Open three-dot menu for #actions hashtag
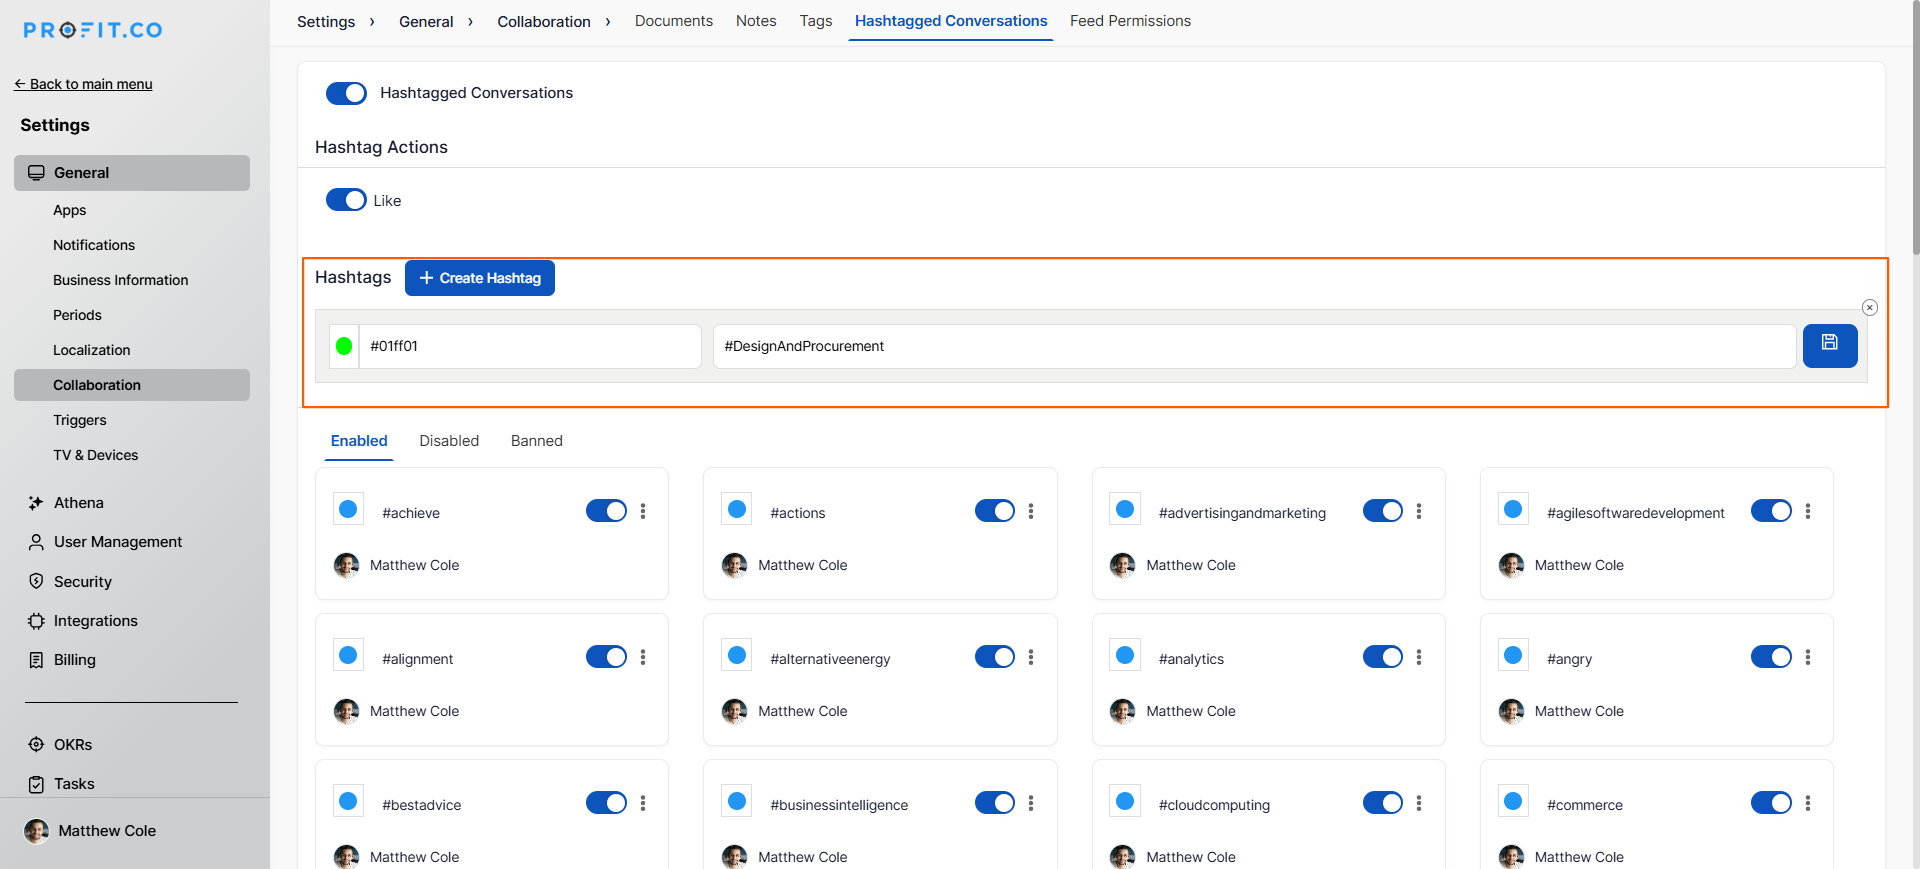The height and width of the screenshot is (869, 1920). click(x=1031, y=512)
